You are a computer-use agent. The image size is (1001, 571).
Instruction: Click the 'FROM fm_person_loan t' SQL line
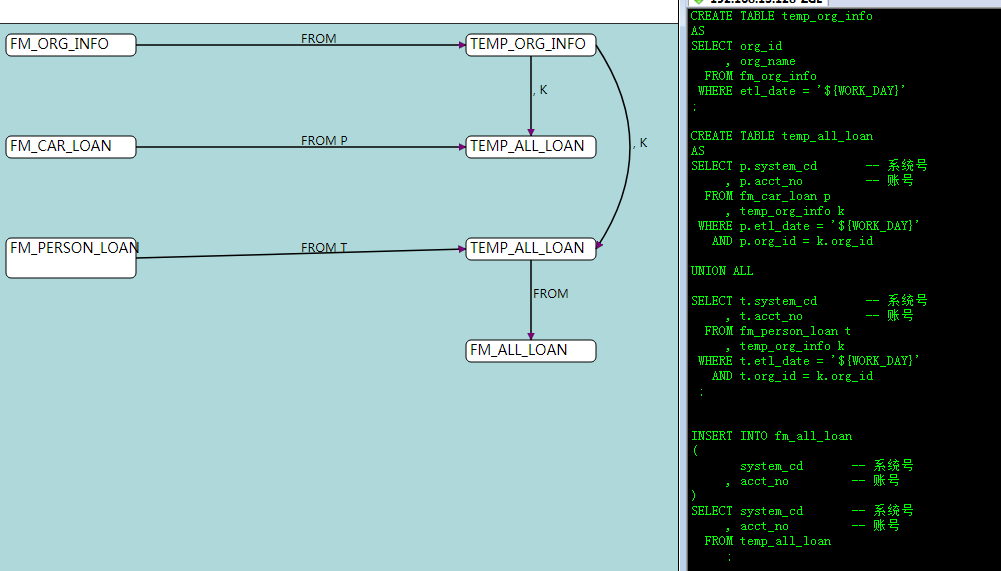point(778,331)
